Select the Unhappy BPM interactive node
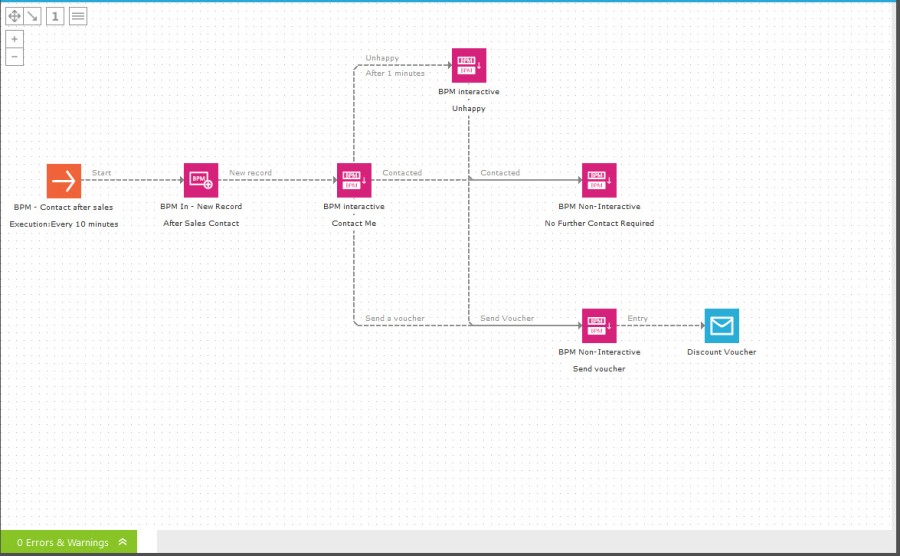The image size is (900, 556). (468, 65)
